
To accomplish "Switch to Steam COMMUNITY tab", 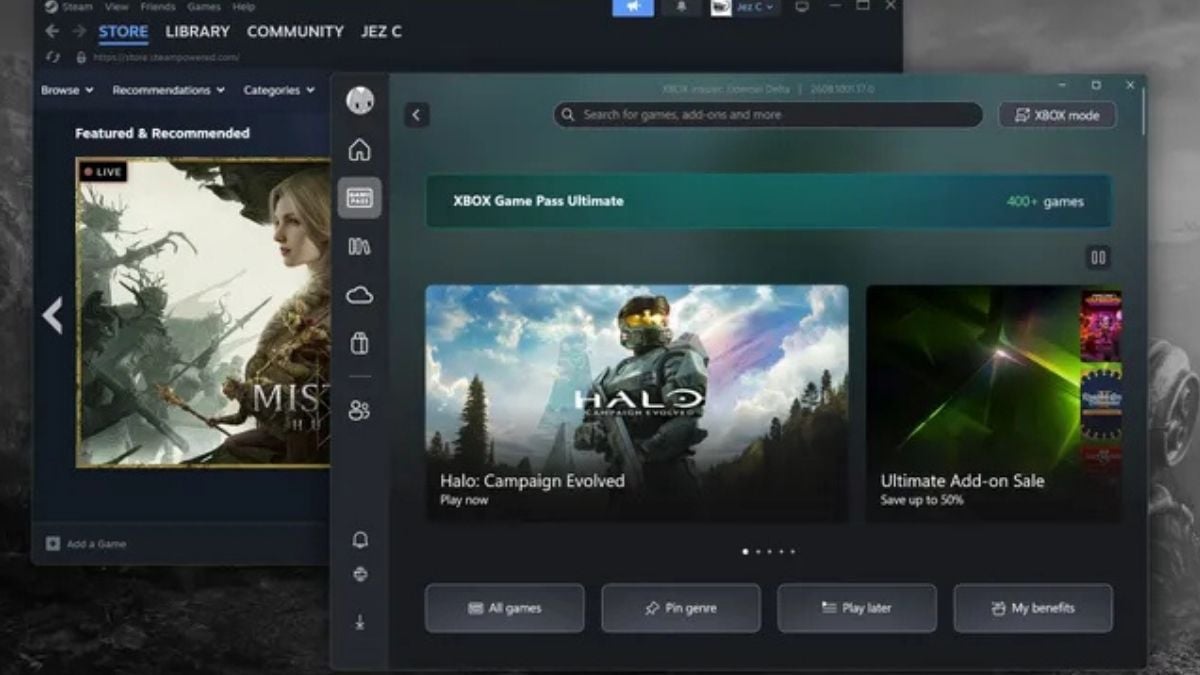I will pos(295,32).
